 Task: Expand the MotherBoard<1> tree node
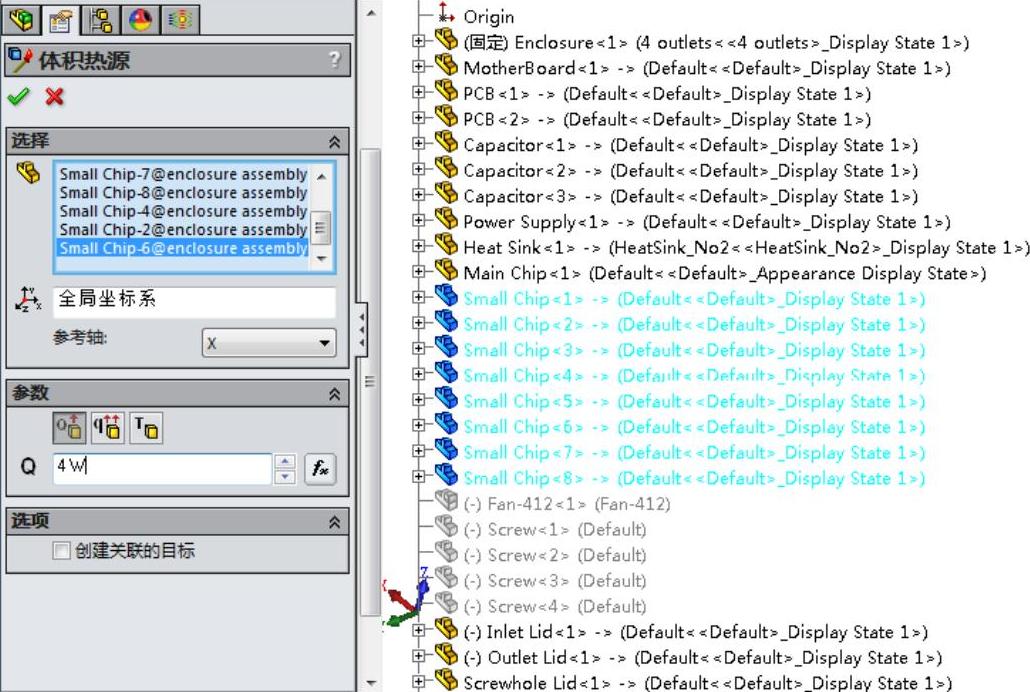pyautogui.click(x=419, y=68)
